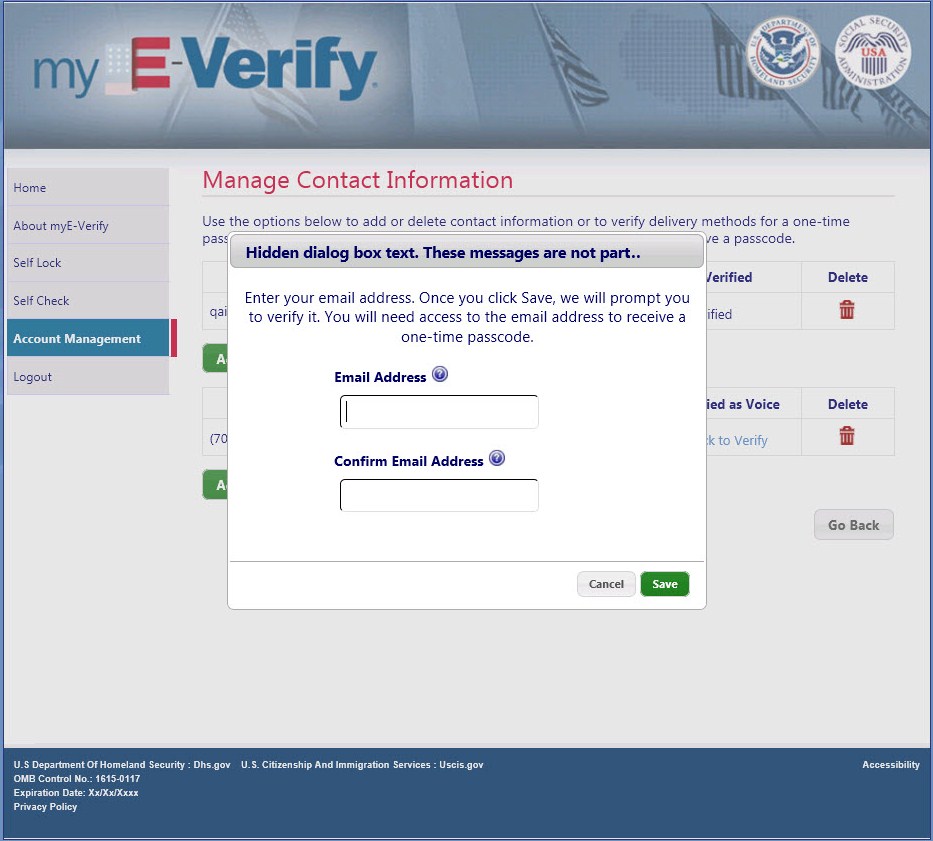Viewport: 933px width, 841px height.
Task: Click the 'Manage Contact Information' heading
Action: coord(358,180)
